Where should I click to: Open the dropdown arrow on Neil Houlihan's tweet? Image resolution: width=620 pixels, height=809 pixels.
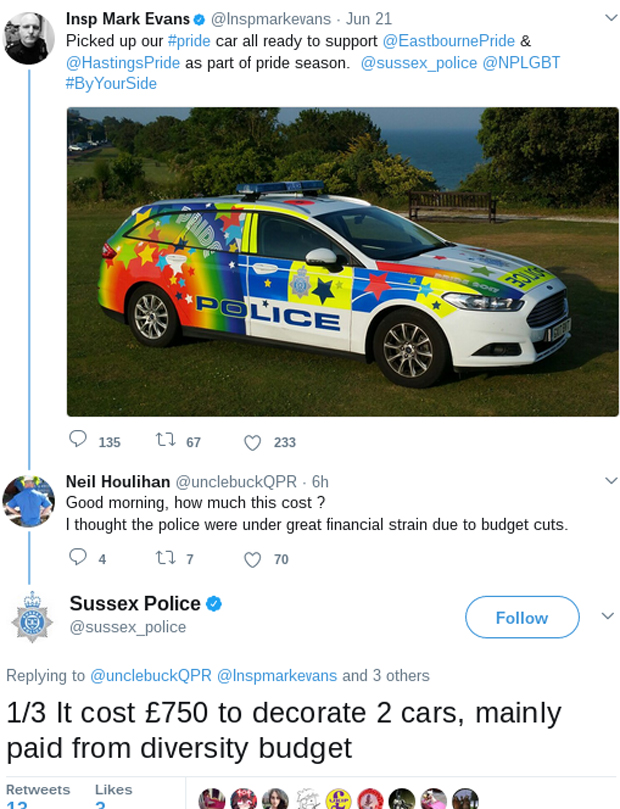[x=611, y=481]
